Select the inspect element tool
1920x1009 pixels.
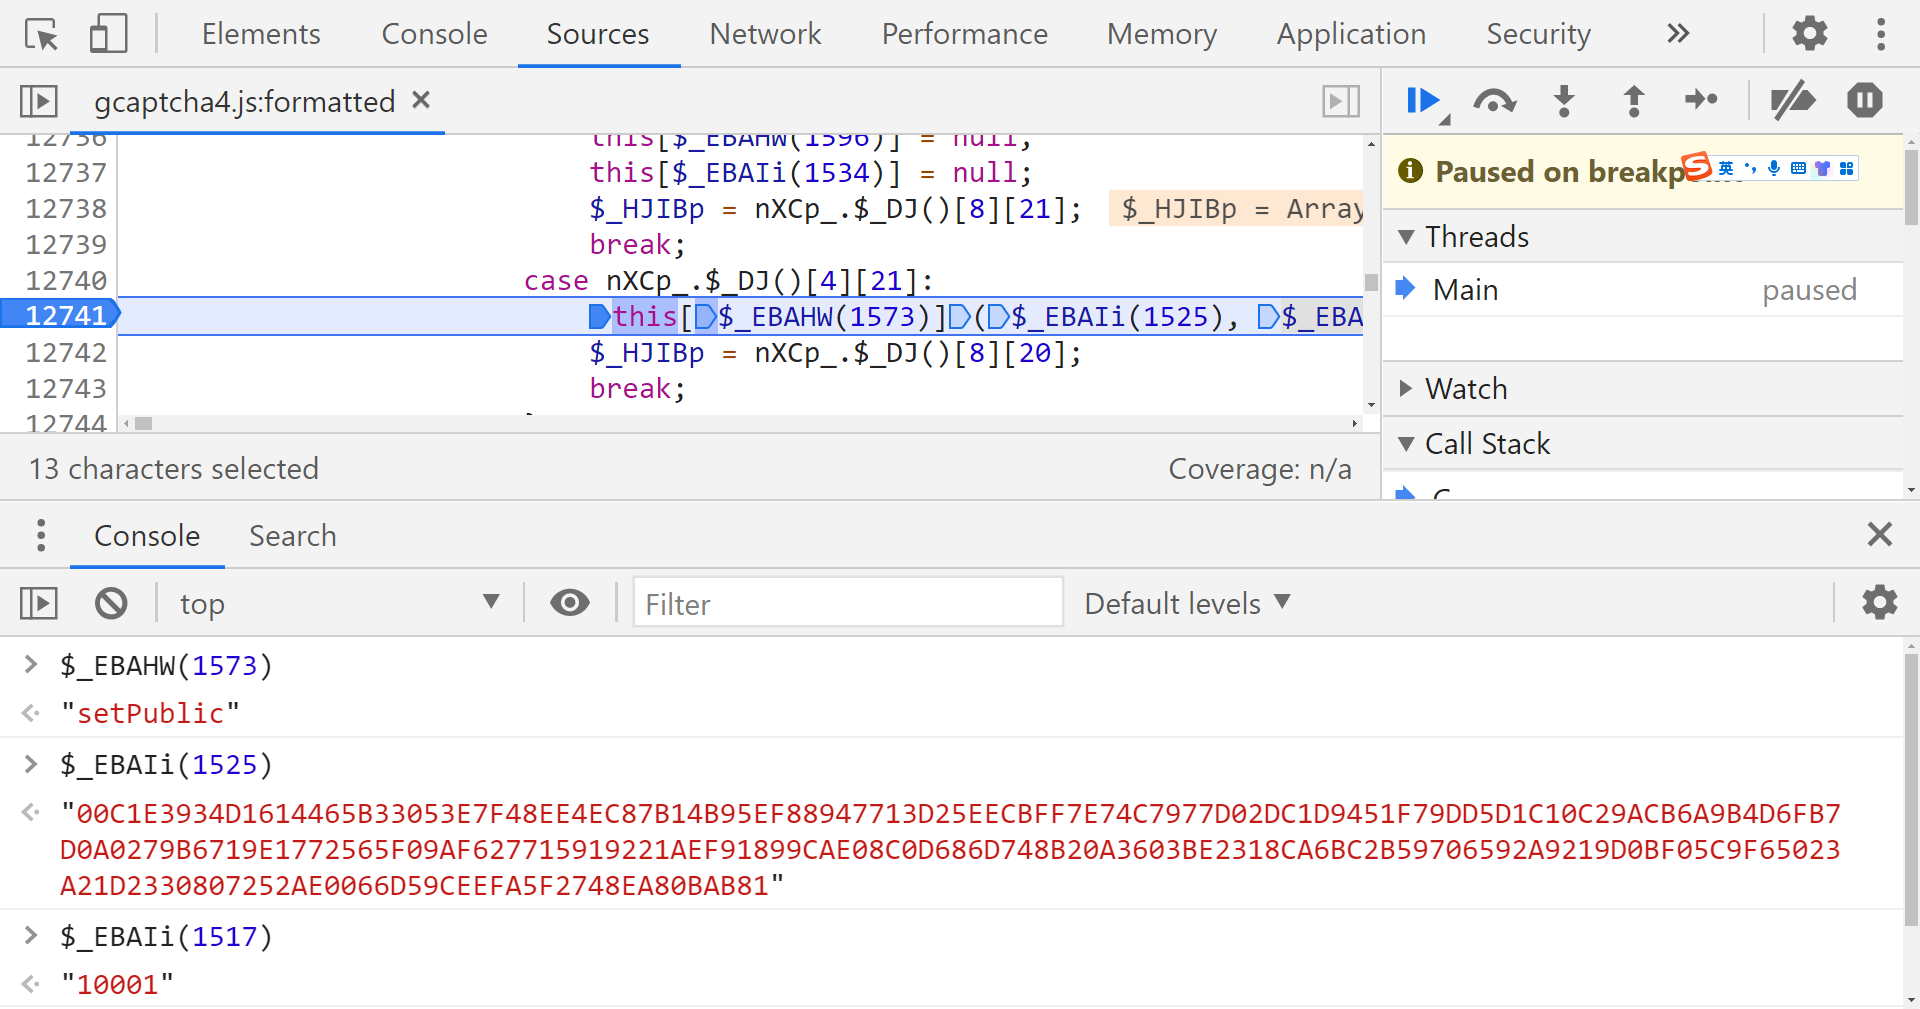click(x=42, y=35)
